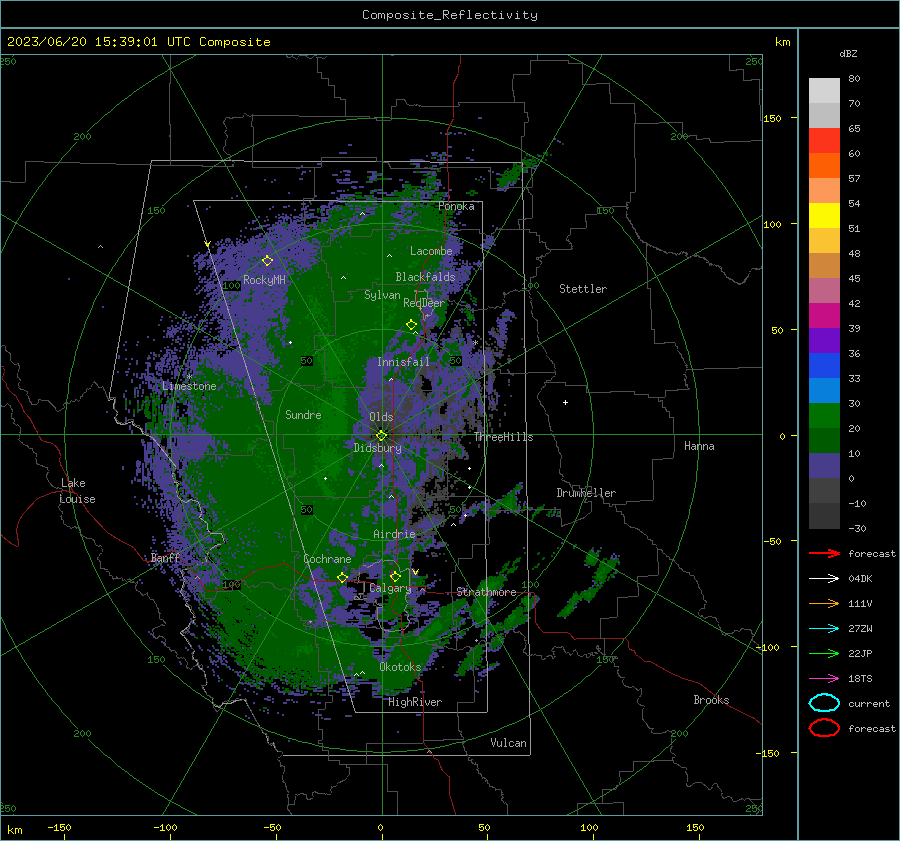This screenshot has width=900, height=841.
Task: Select the white 04DK arrow legend icon
Action: [x=824, y=578]
